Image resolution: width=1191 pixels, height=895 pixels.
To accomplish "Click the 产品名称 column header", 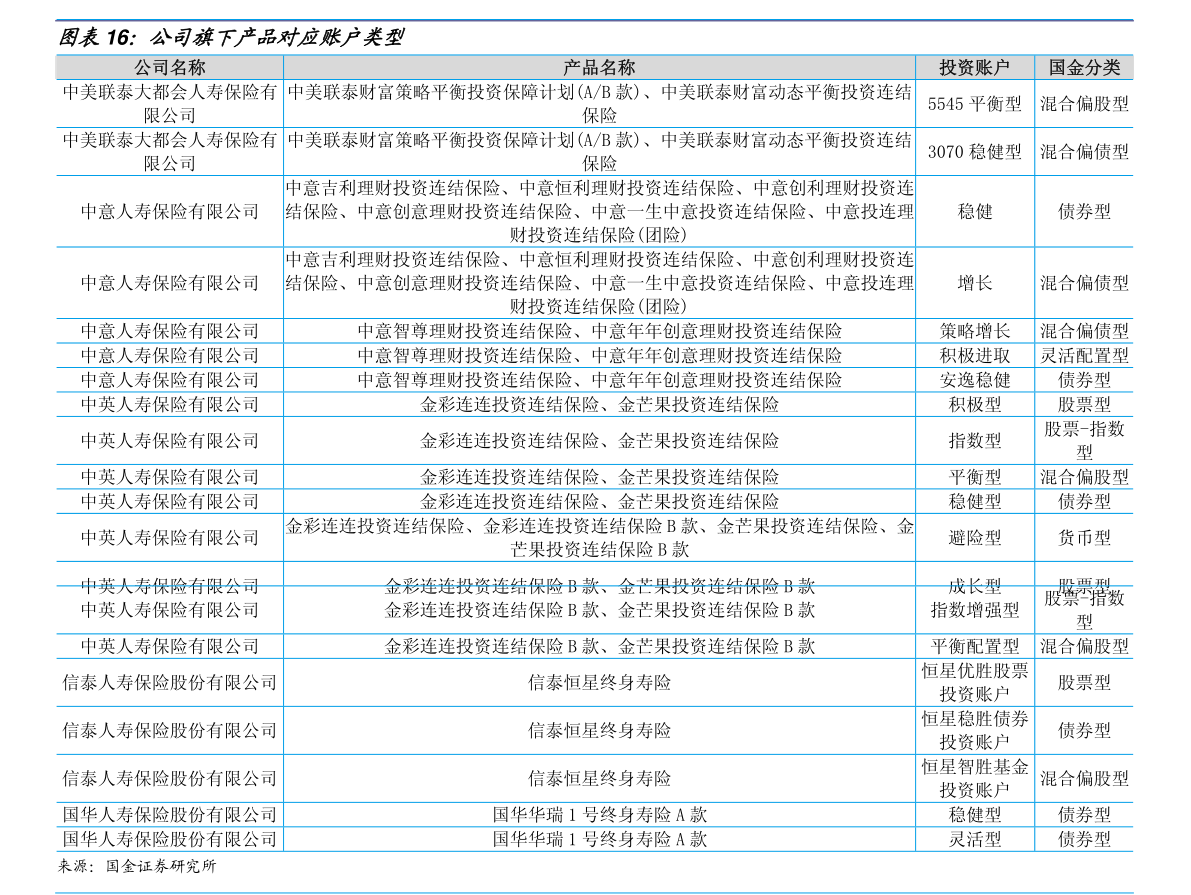I will click(599, 68).
